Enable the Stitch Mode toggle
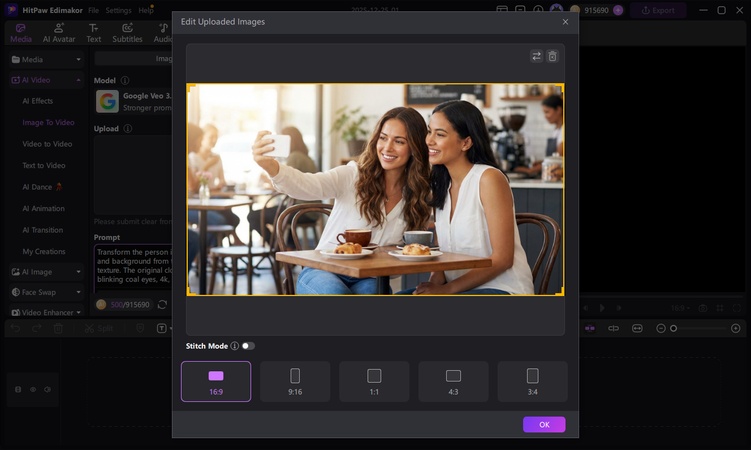Viewport: 751px width, 450px height. coord(248,346)
